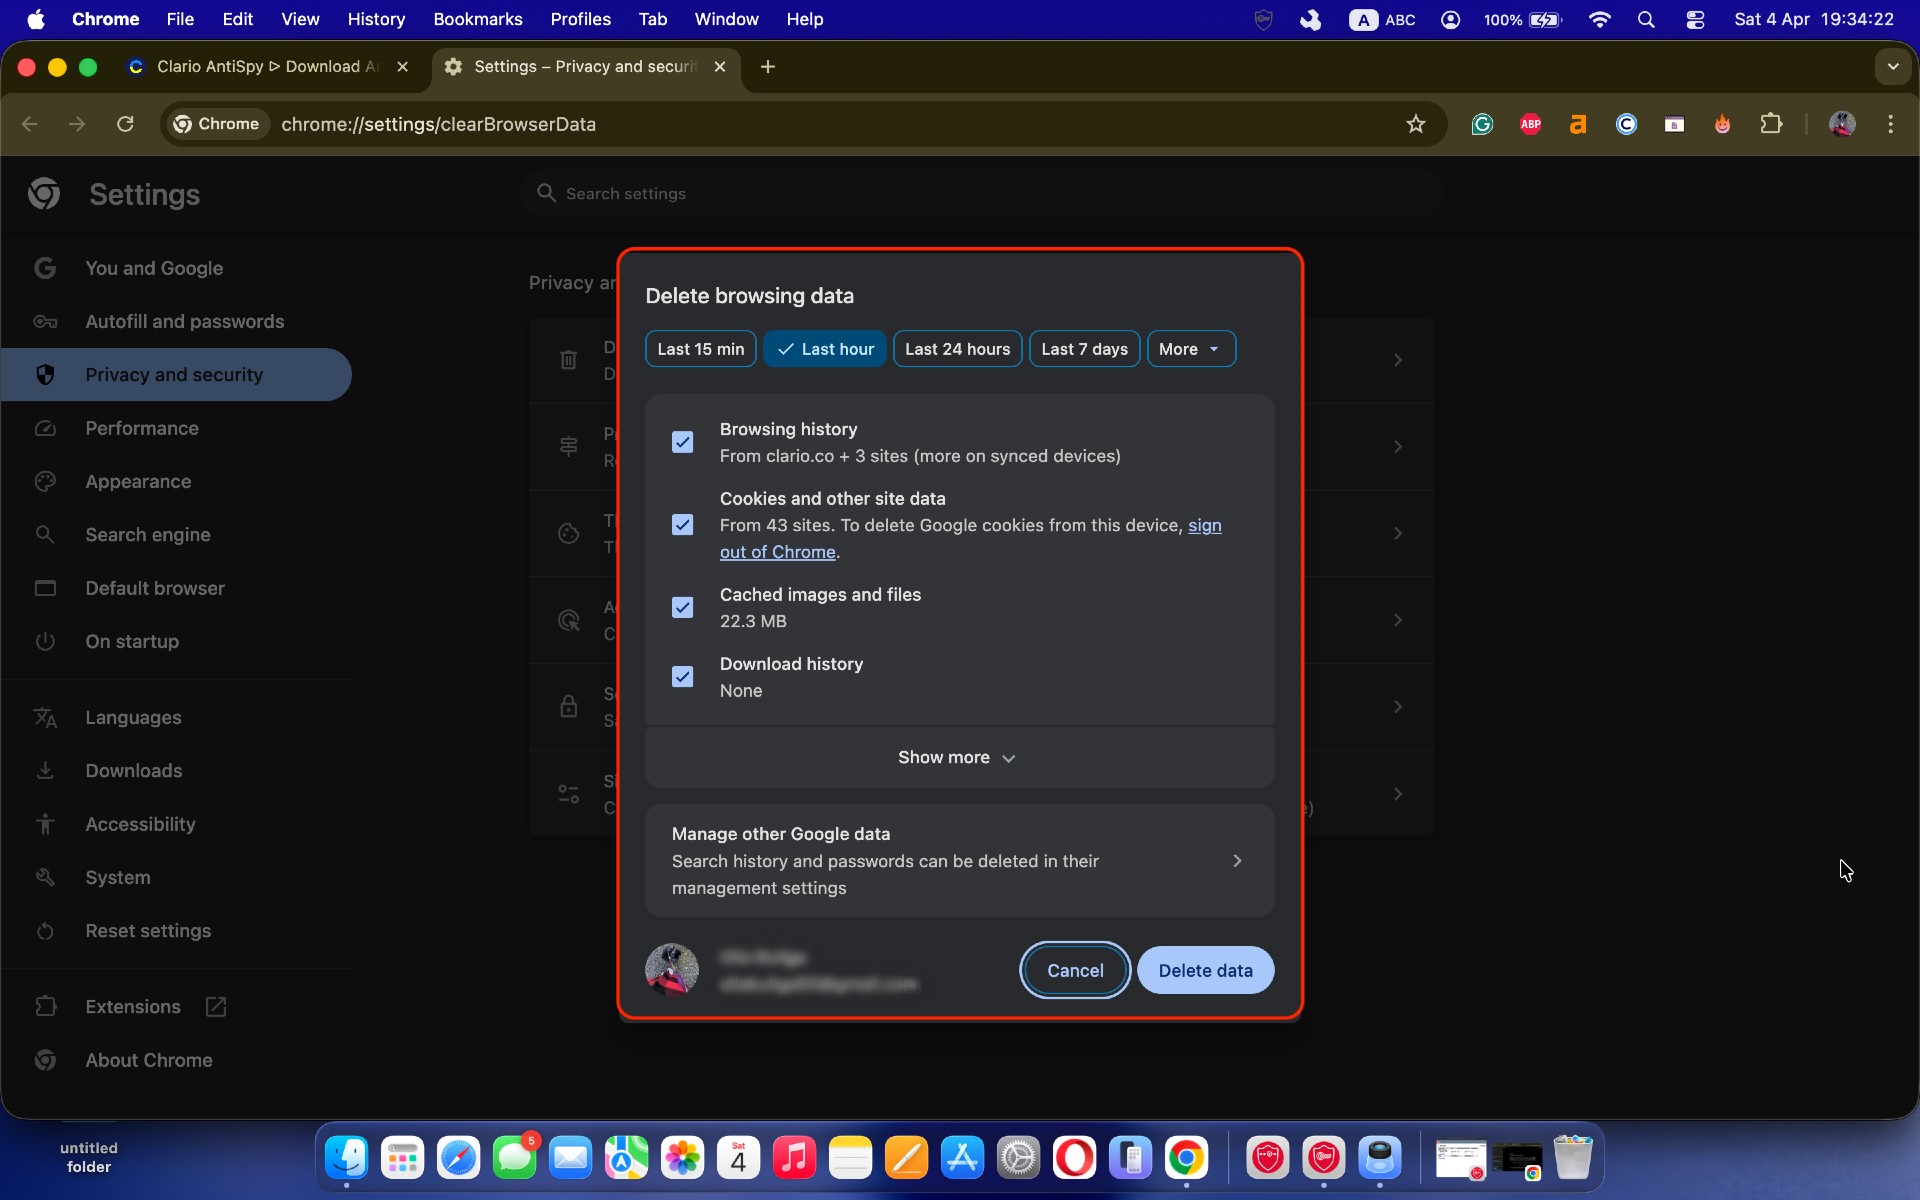Image resolution: width=1920 pixels, height=1200 pixels.
Task: Open the Grammarly extension
Action: 1482,124
